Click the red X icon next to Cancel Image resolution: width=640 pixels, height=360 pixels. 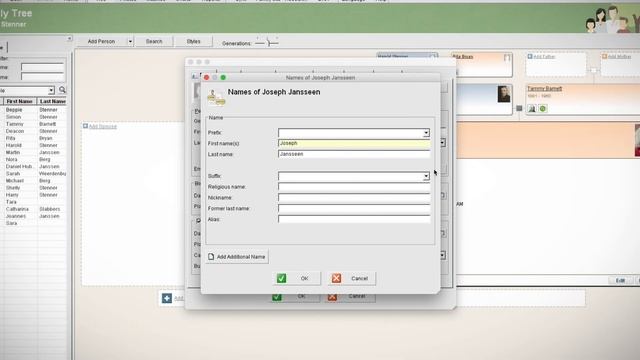point(336,278)
